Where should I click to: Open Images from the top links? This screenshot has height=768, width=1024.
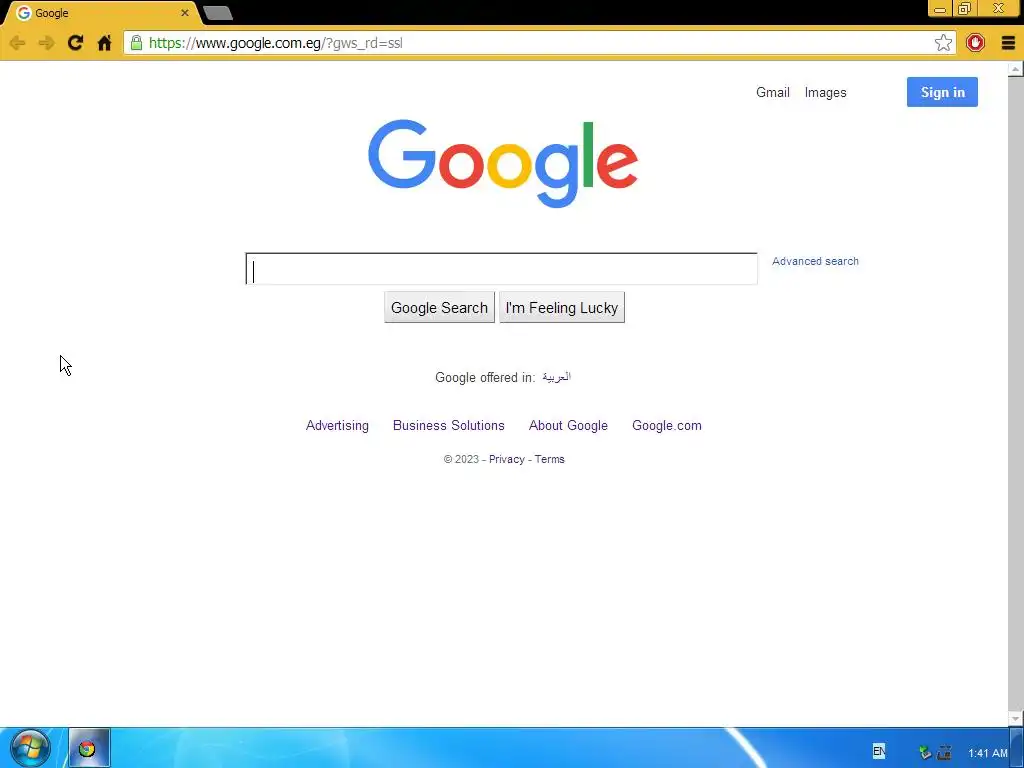coord(825,92)
